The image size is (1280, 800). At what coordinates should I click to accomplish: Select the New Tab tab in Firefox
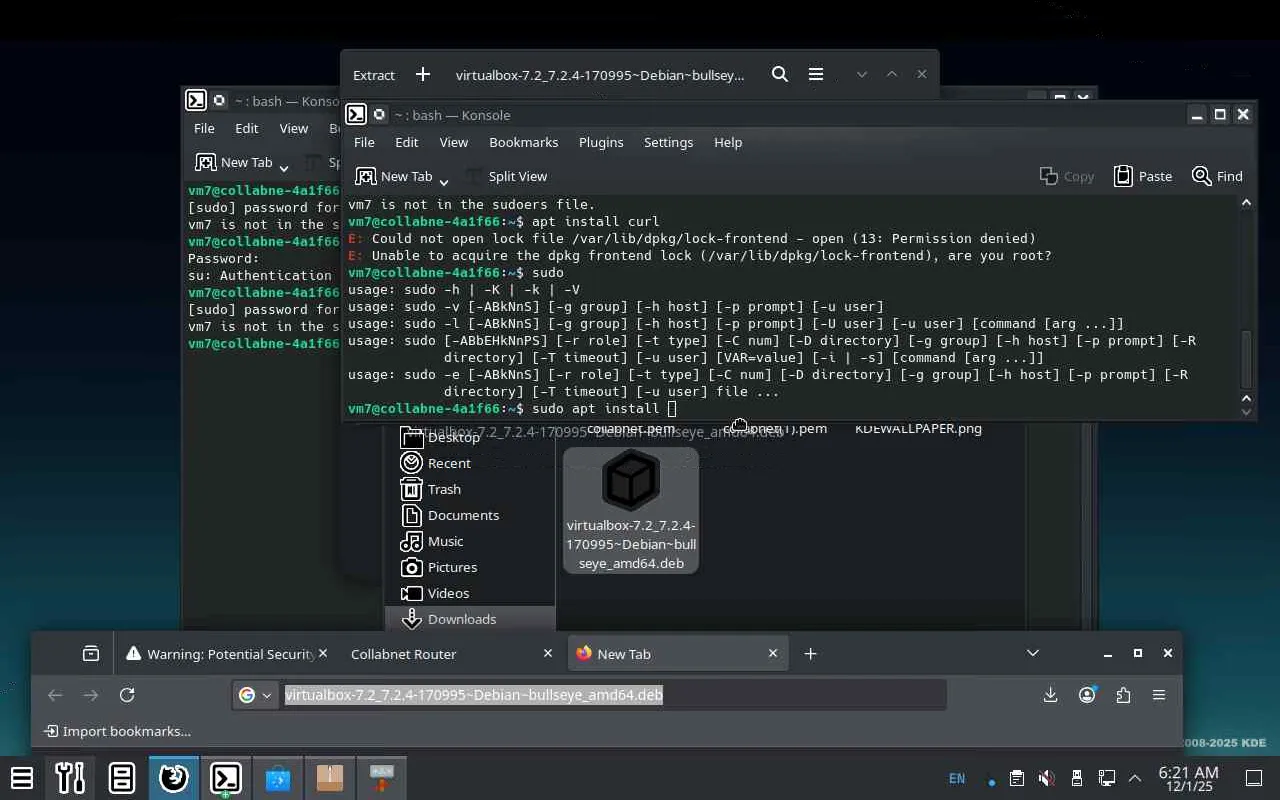[678, 654]
